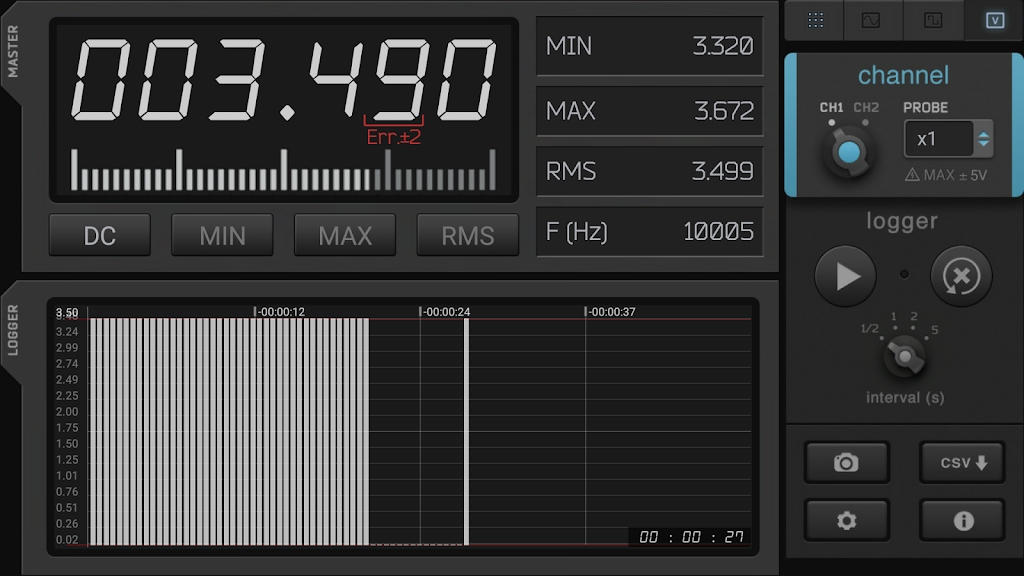Select the LOGGER side panel tab
This screenshot has height=576, width=1024.
click(13, 330)
